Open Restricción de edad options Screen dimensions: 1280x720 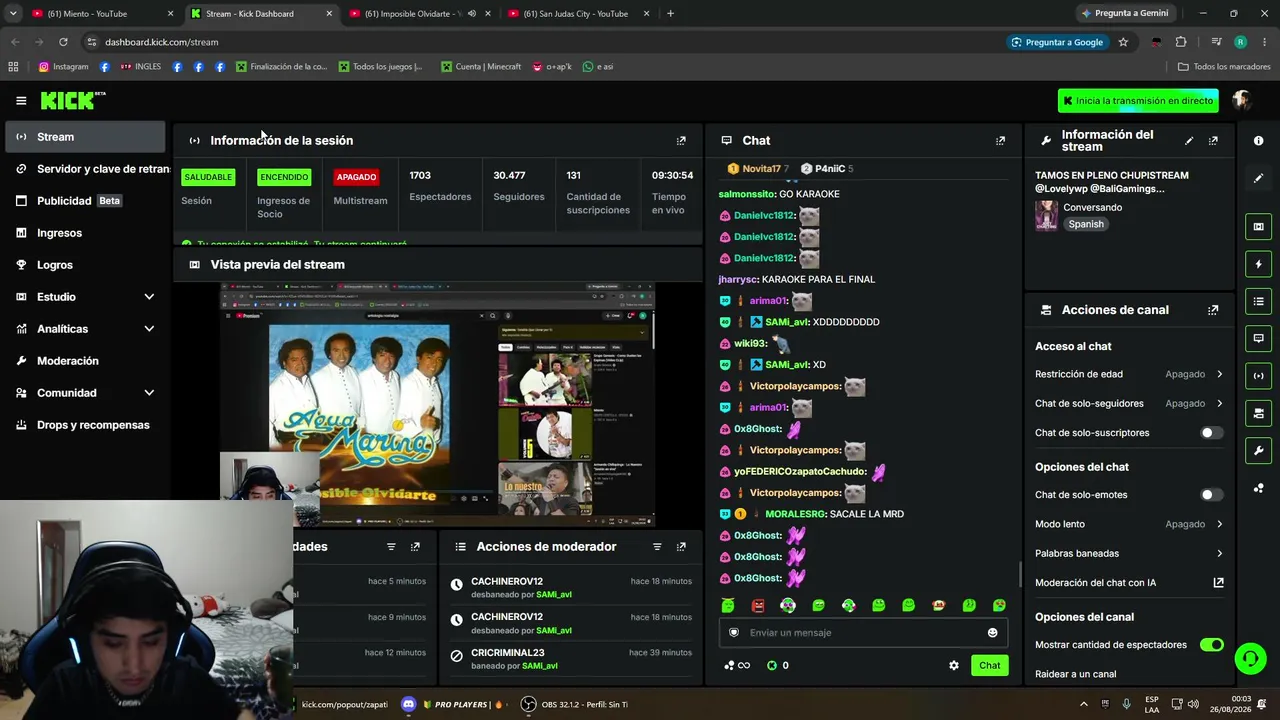(x=1129, y=374)
